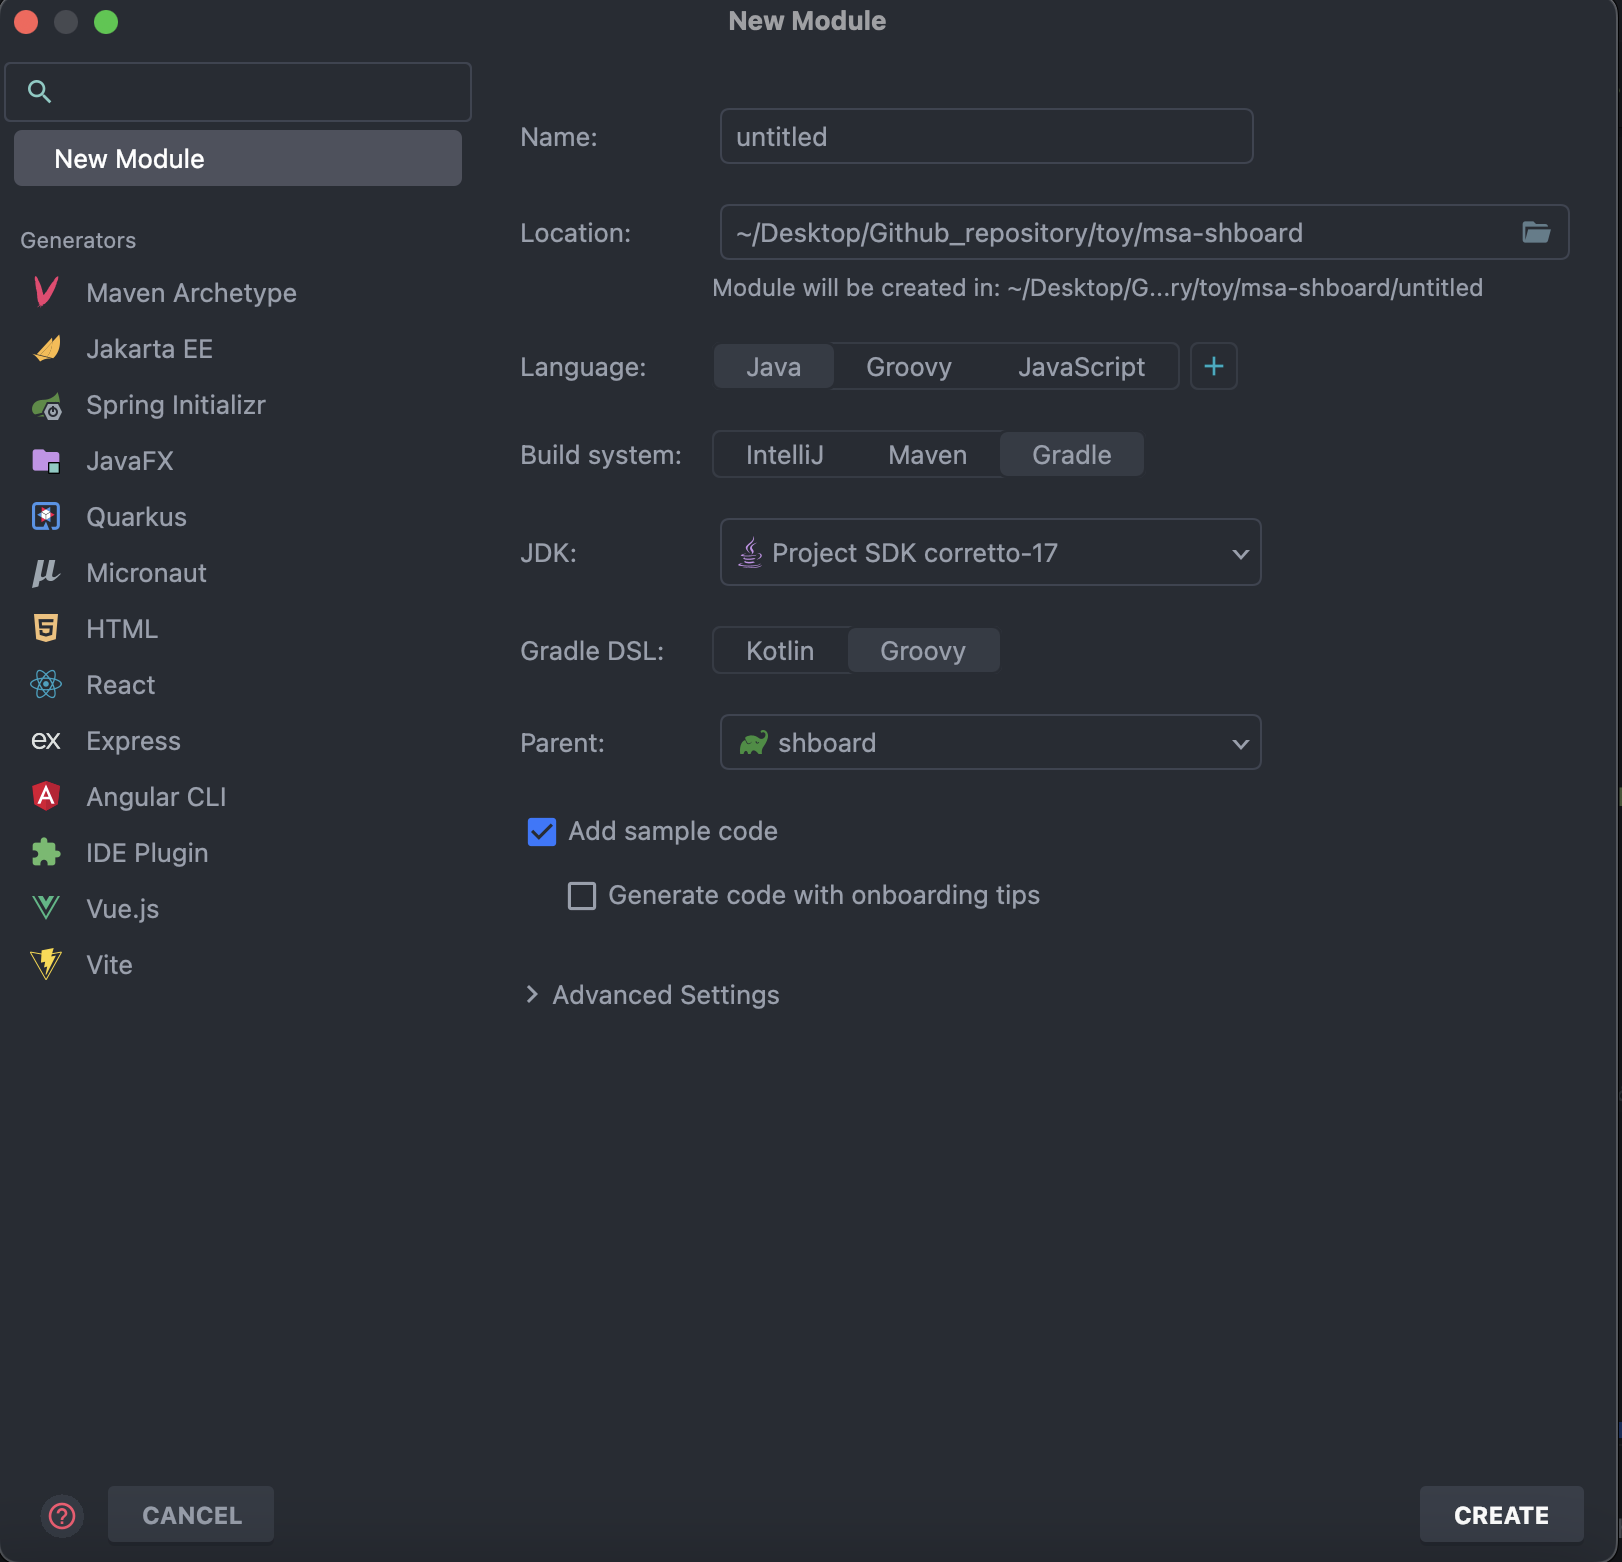Select JavaFX generator label
Screen dimensions: 1622x1562
(130, 461)
